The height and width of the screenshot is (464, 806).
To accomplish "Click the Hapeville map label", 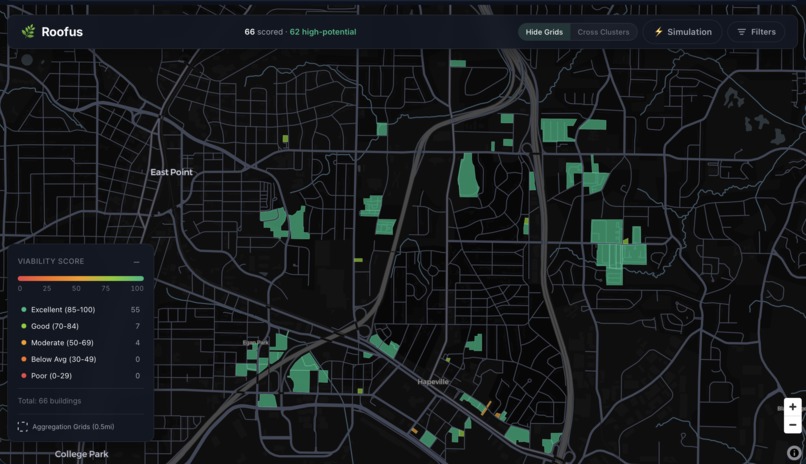I will pos(433,382).
